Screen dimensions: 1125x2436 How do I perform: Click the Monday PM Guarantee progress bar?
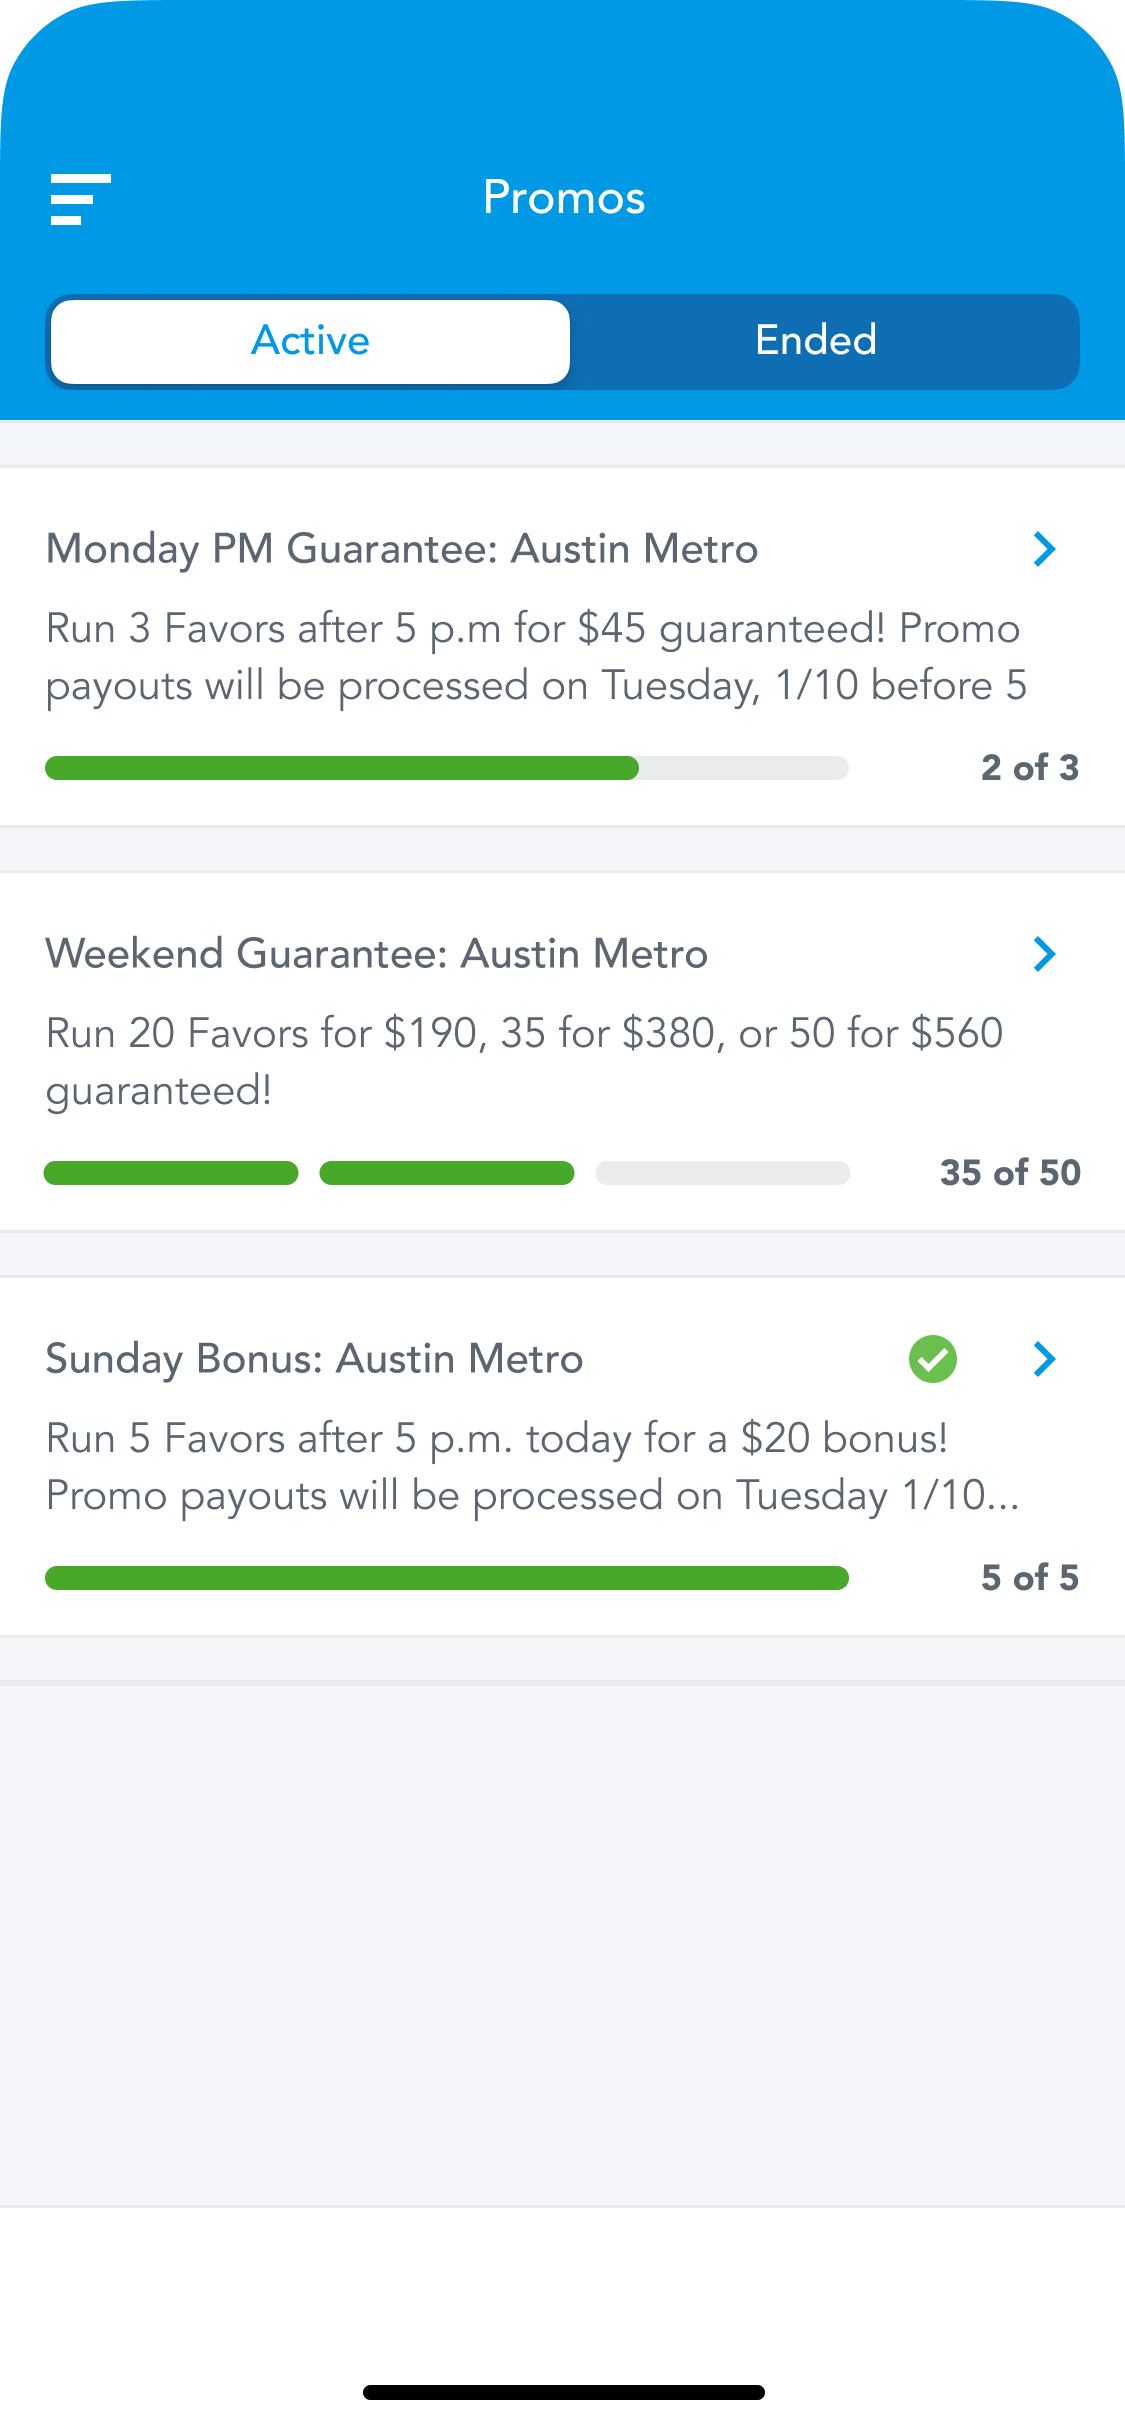(446, 768)
